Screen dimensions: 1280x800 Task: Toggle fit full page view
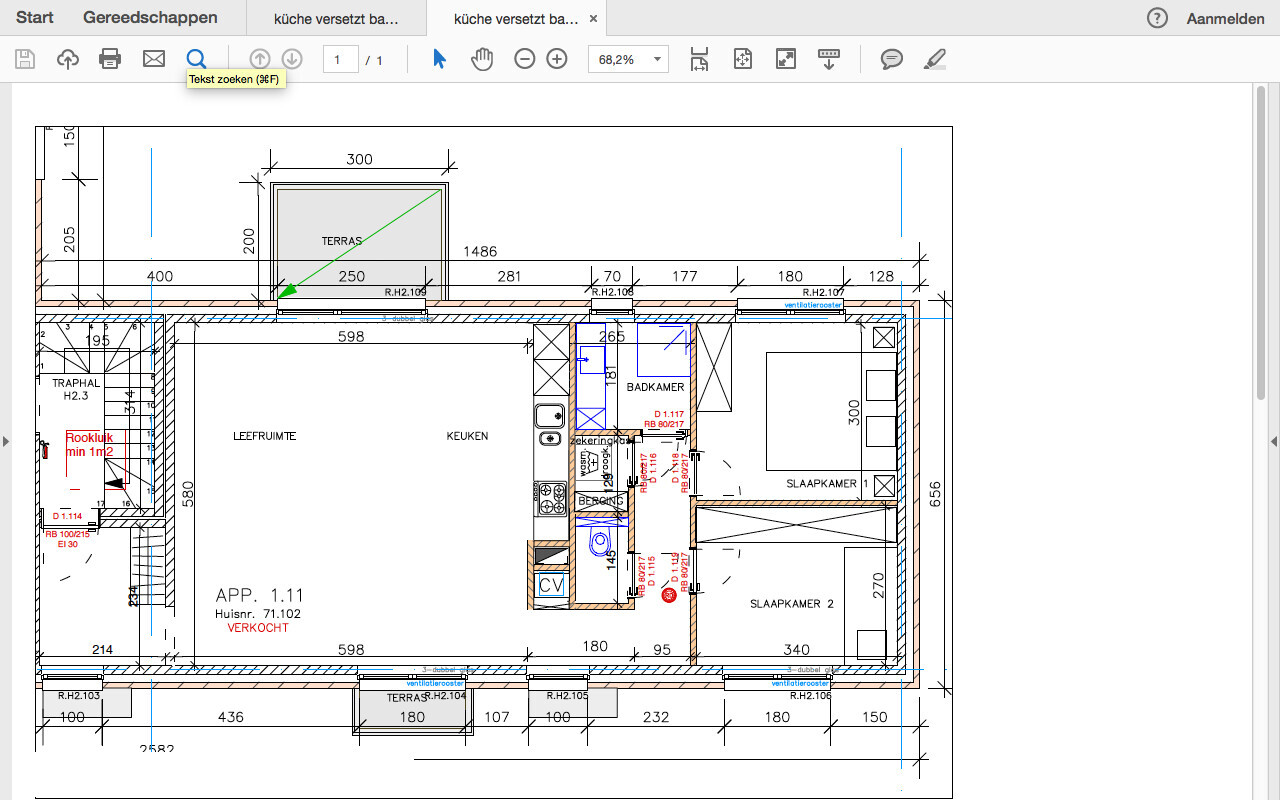click(742, 59)
